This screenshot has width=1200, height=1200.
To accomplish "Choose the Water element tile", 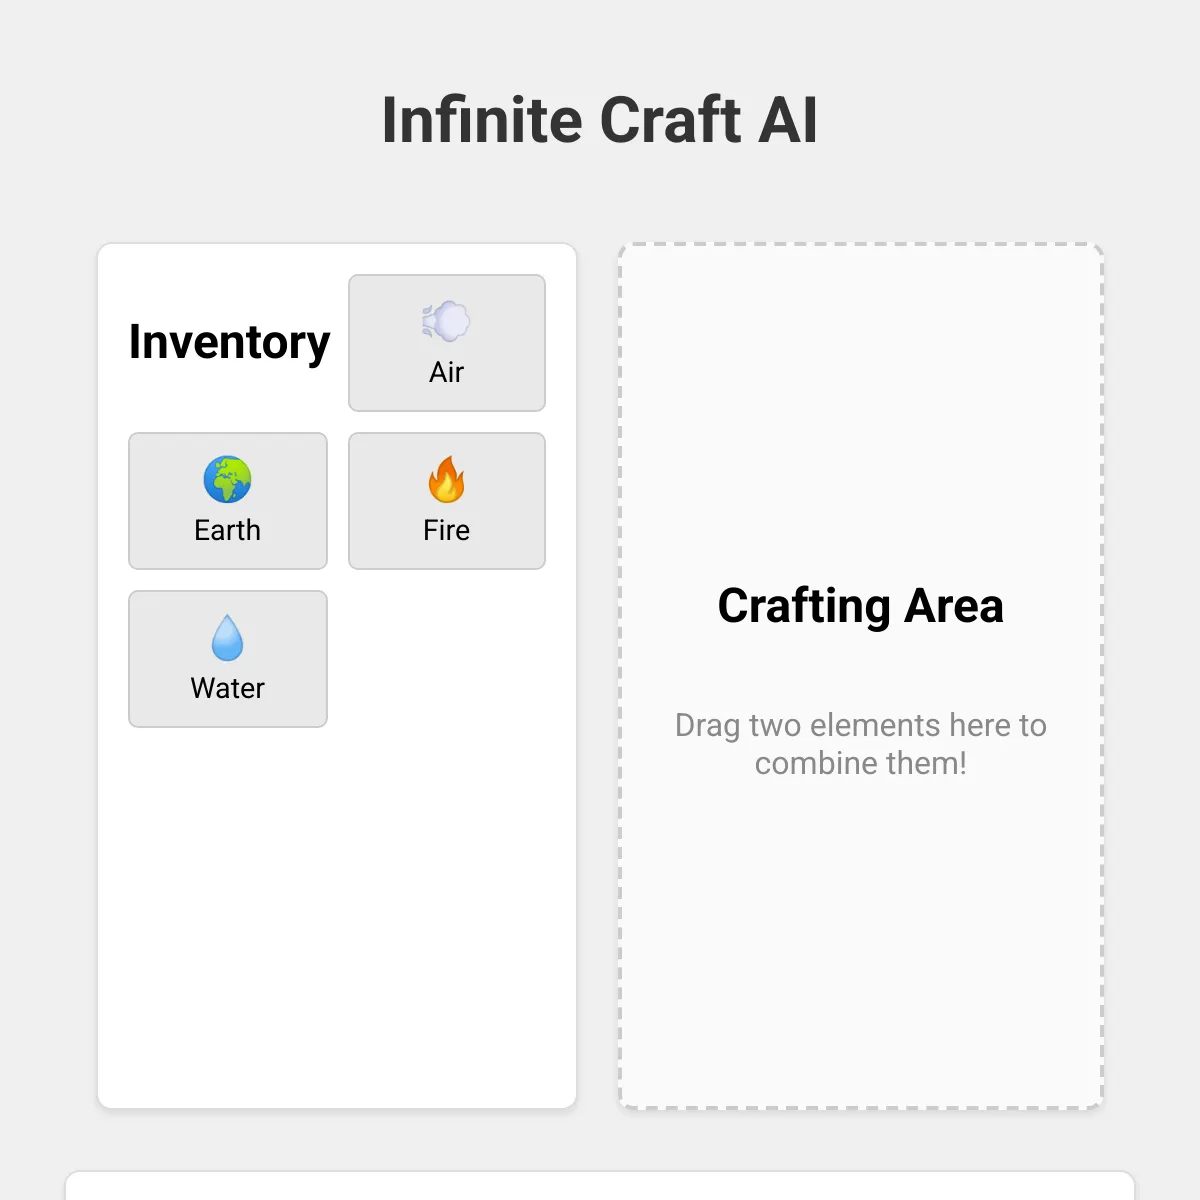I will tap(228, 659).
